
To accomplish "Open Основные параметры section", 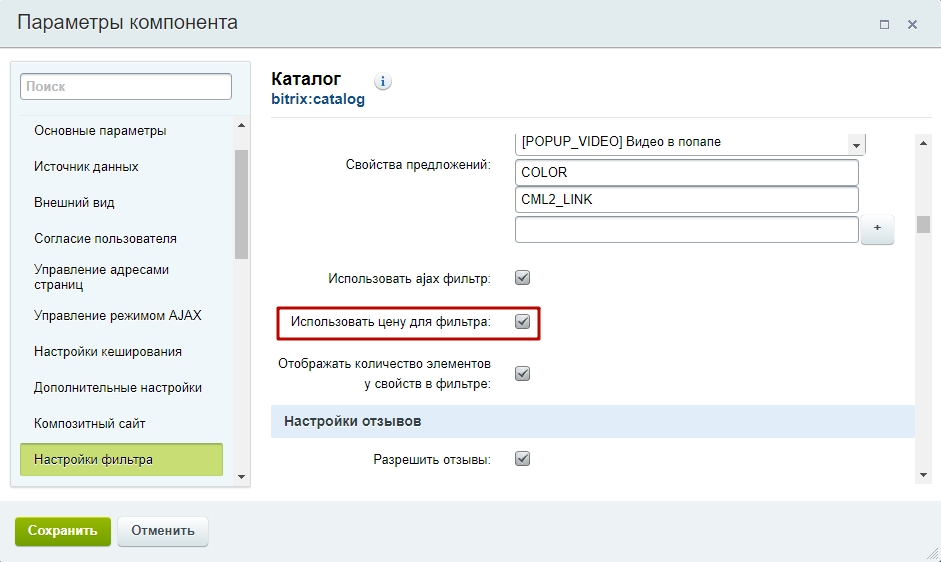I will (x=100, y=131).
